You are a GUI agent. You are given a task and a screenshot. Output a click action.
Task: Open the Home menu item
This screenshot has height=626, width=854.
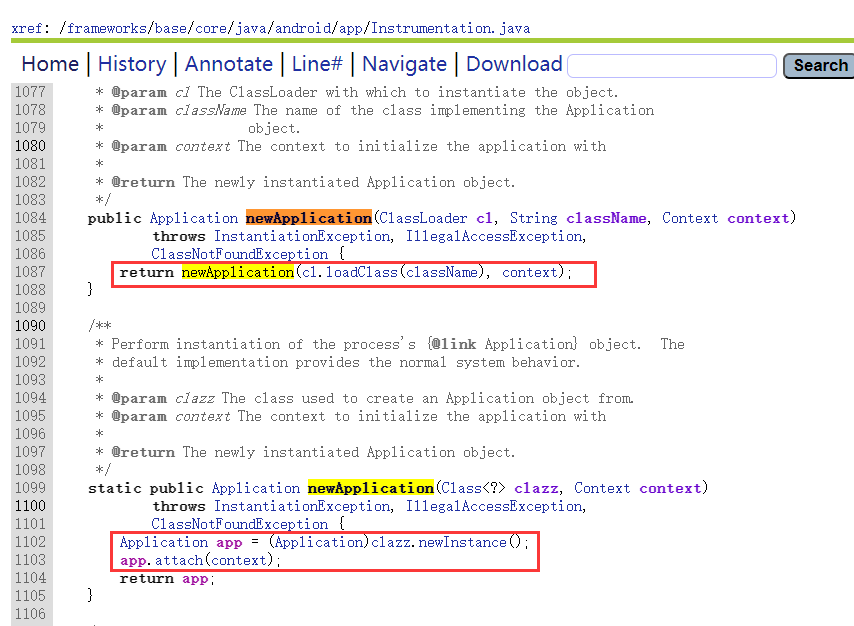(50, 64)
